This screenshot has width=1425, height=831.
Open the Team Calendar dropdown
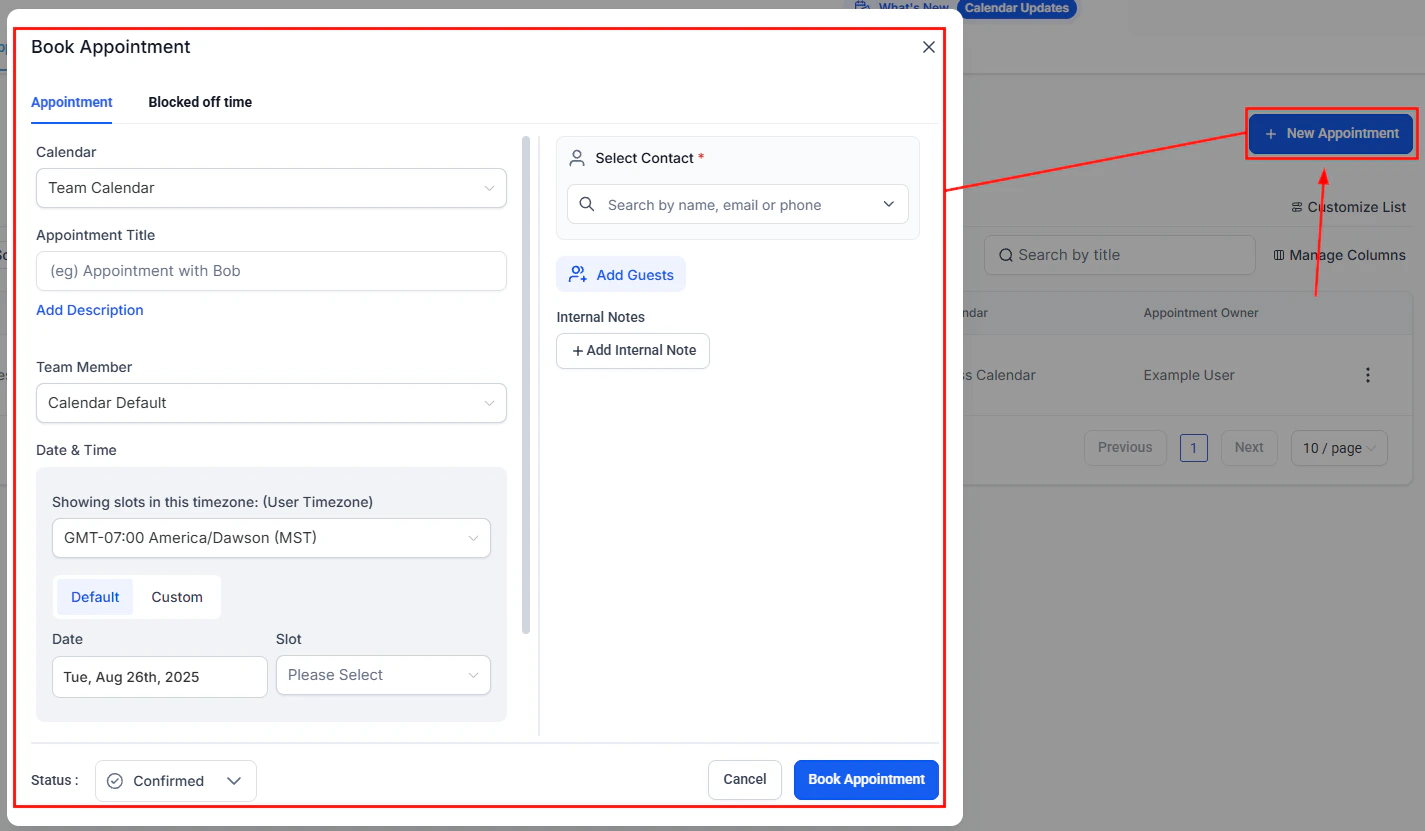(x=271, y=188)
